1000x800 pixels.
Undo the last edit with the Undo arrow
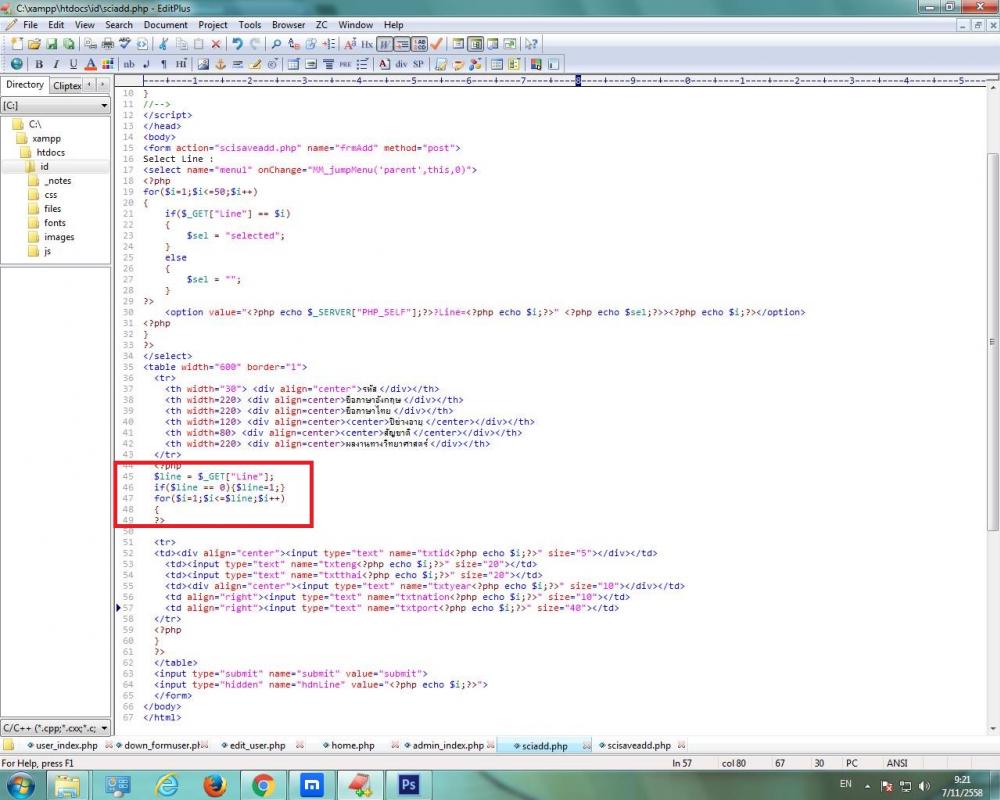[237, 44]
